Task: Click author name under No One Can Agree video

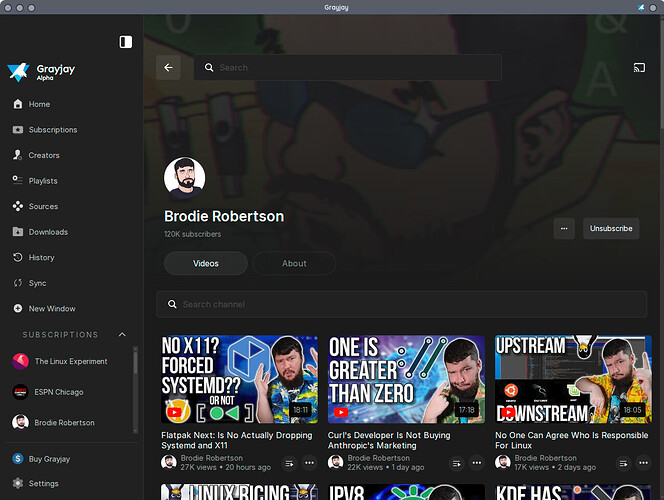Action: click(x=545, y=458)
